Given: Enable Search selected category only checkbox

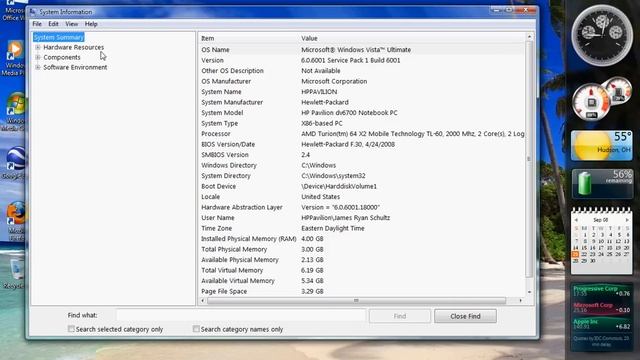Looking at the screenshot, I should 71,329.
